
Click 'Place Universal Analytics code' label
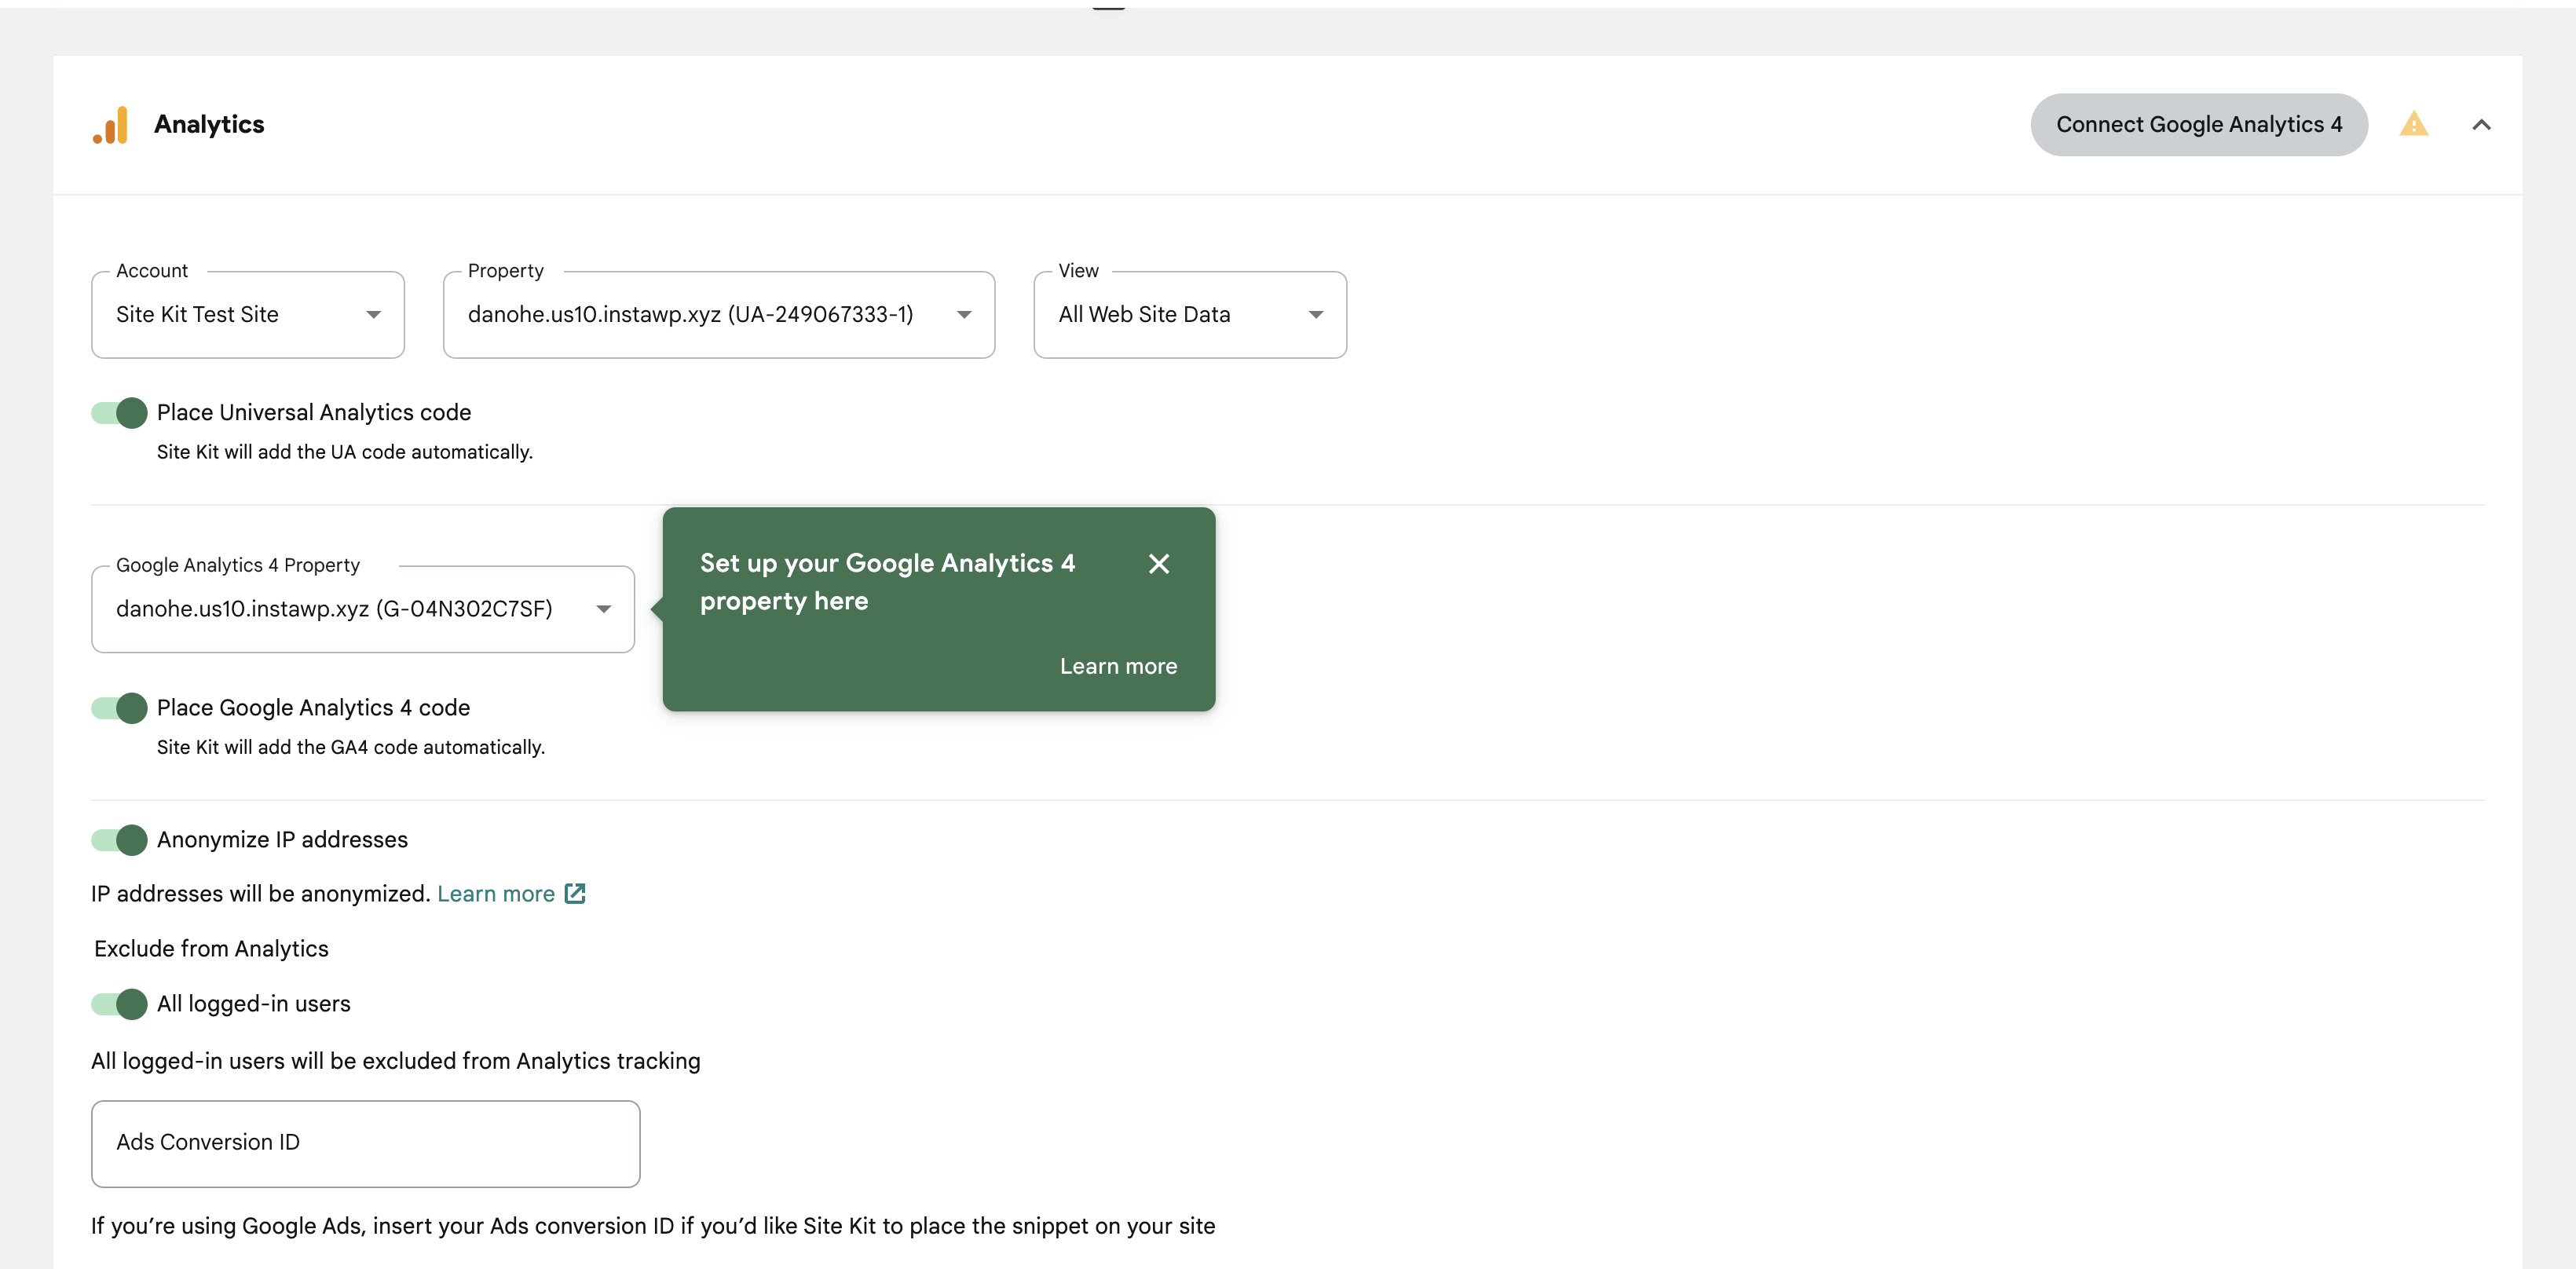[x=314, y=413]
